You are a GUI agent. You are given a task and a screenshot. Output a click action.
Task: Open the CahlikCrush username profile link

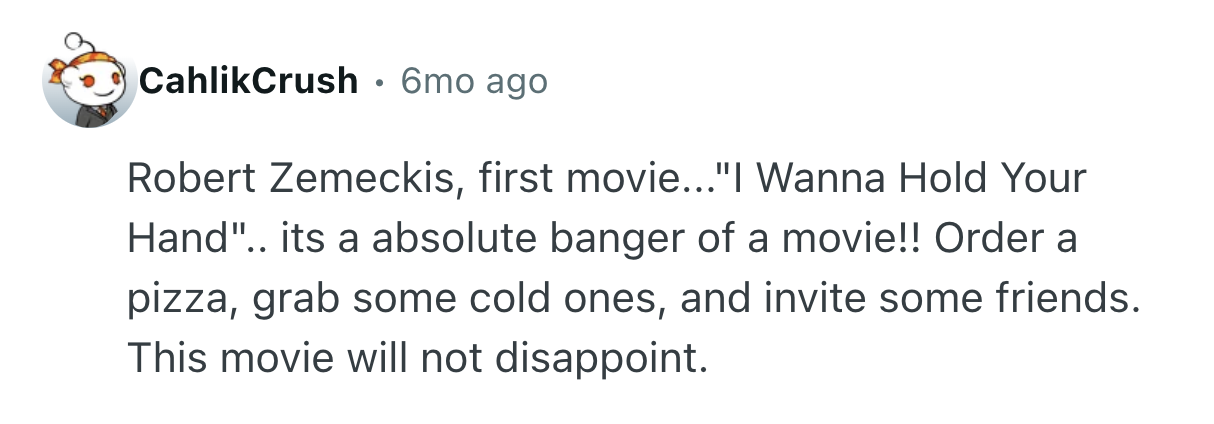pos(249,80)
